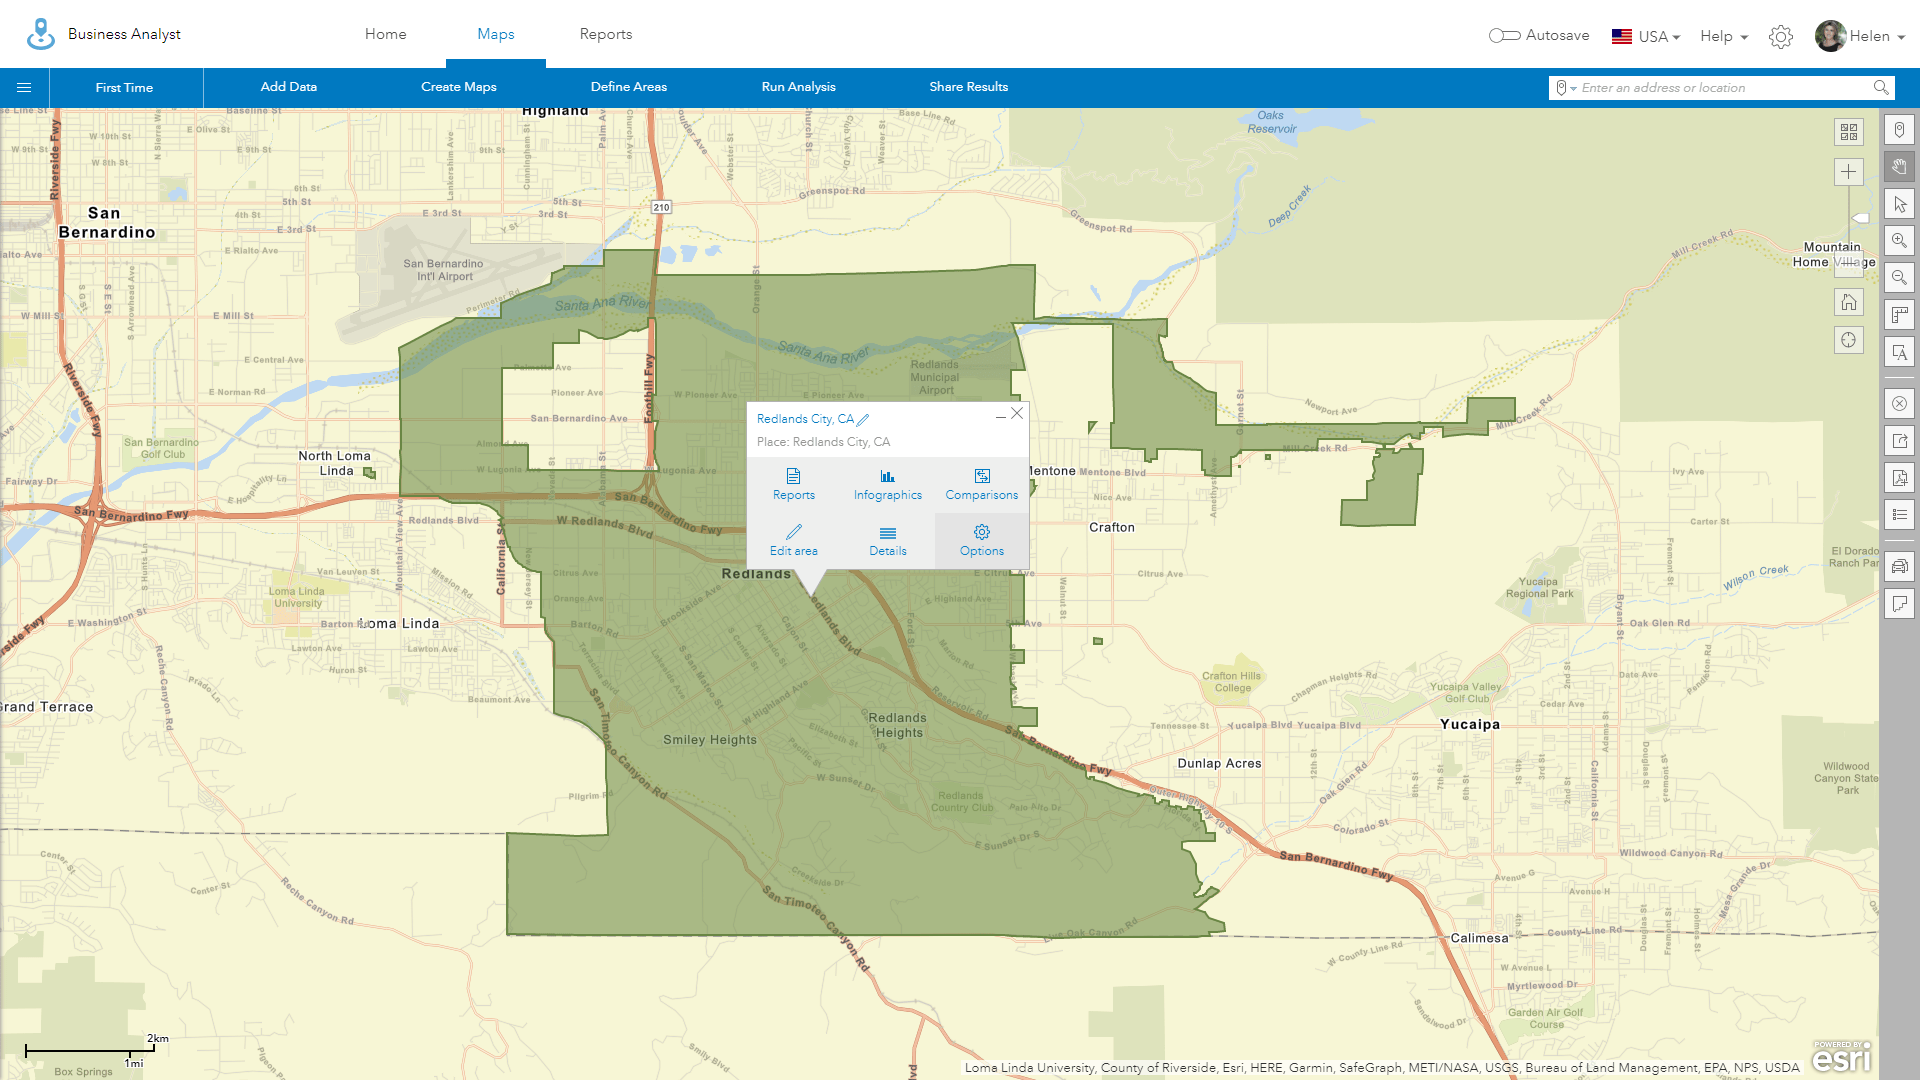Click Edit area in the popup
Viewport: 1920px width, 1080px height.
(793, 541)
